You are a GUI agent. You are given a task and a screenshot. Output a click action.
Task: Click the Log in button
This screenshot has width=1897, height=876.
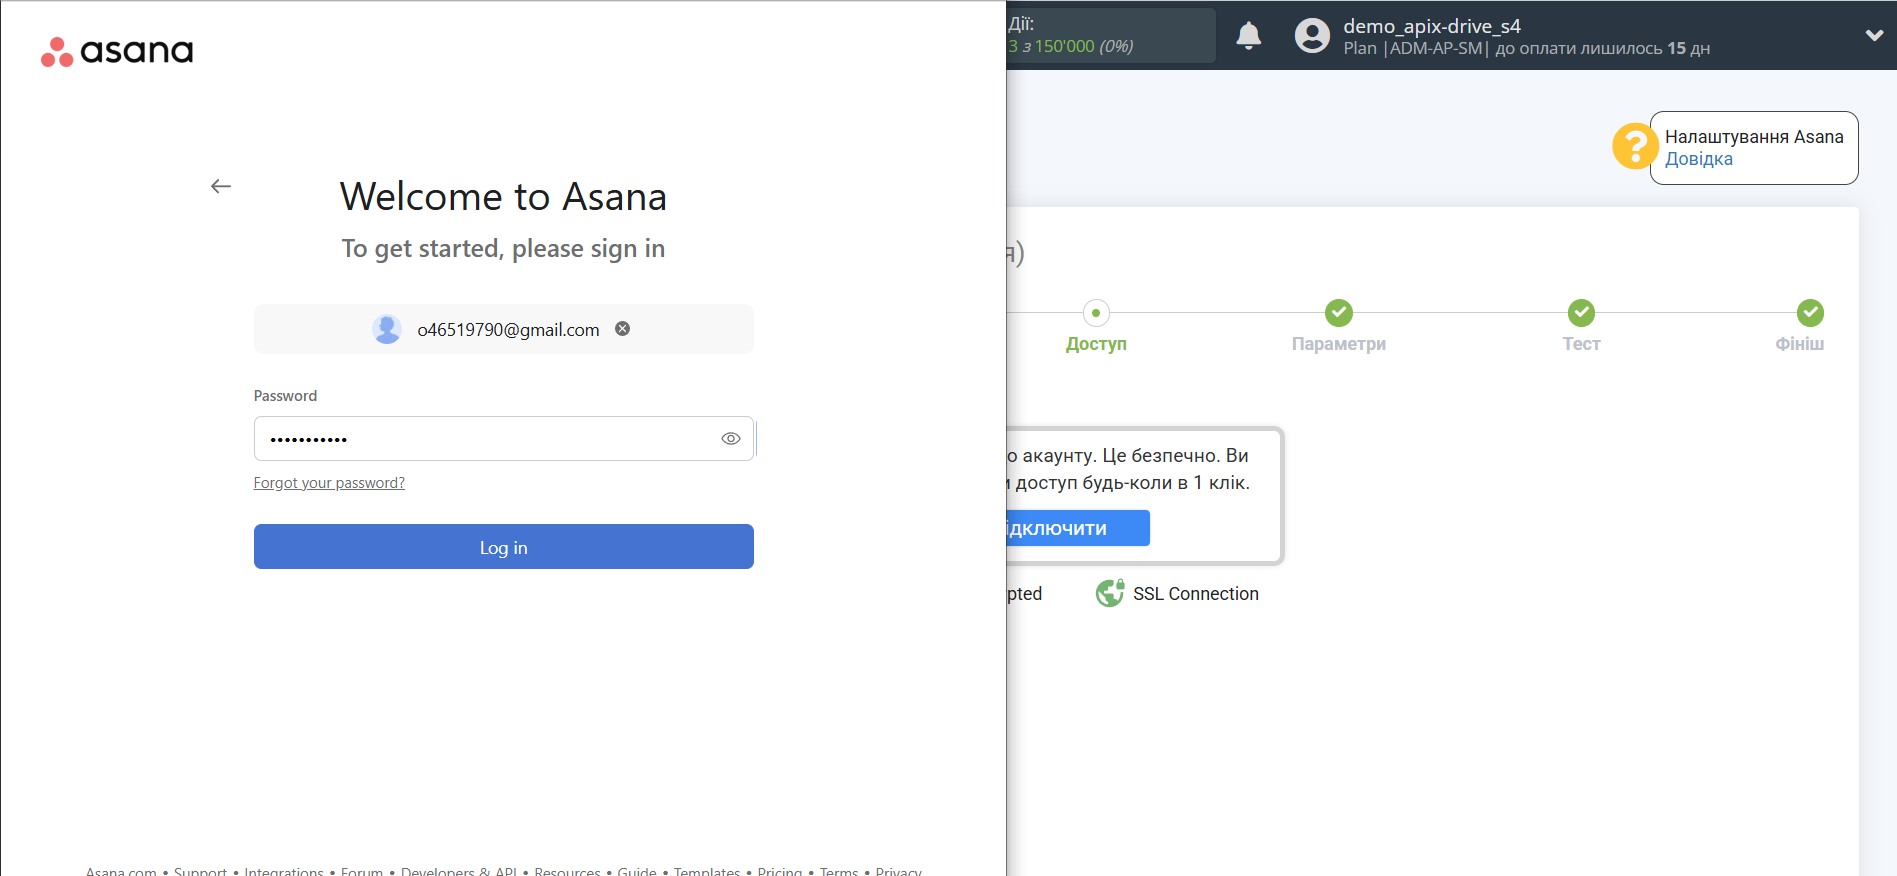[x=503, y=547]
